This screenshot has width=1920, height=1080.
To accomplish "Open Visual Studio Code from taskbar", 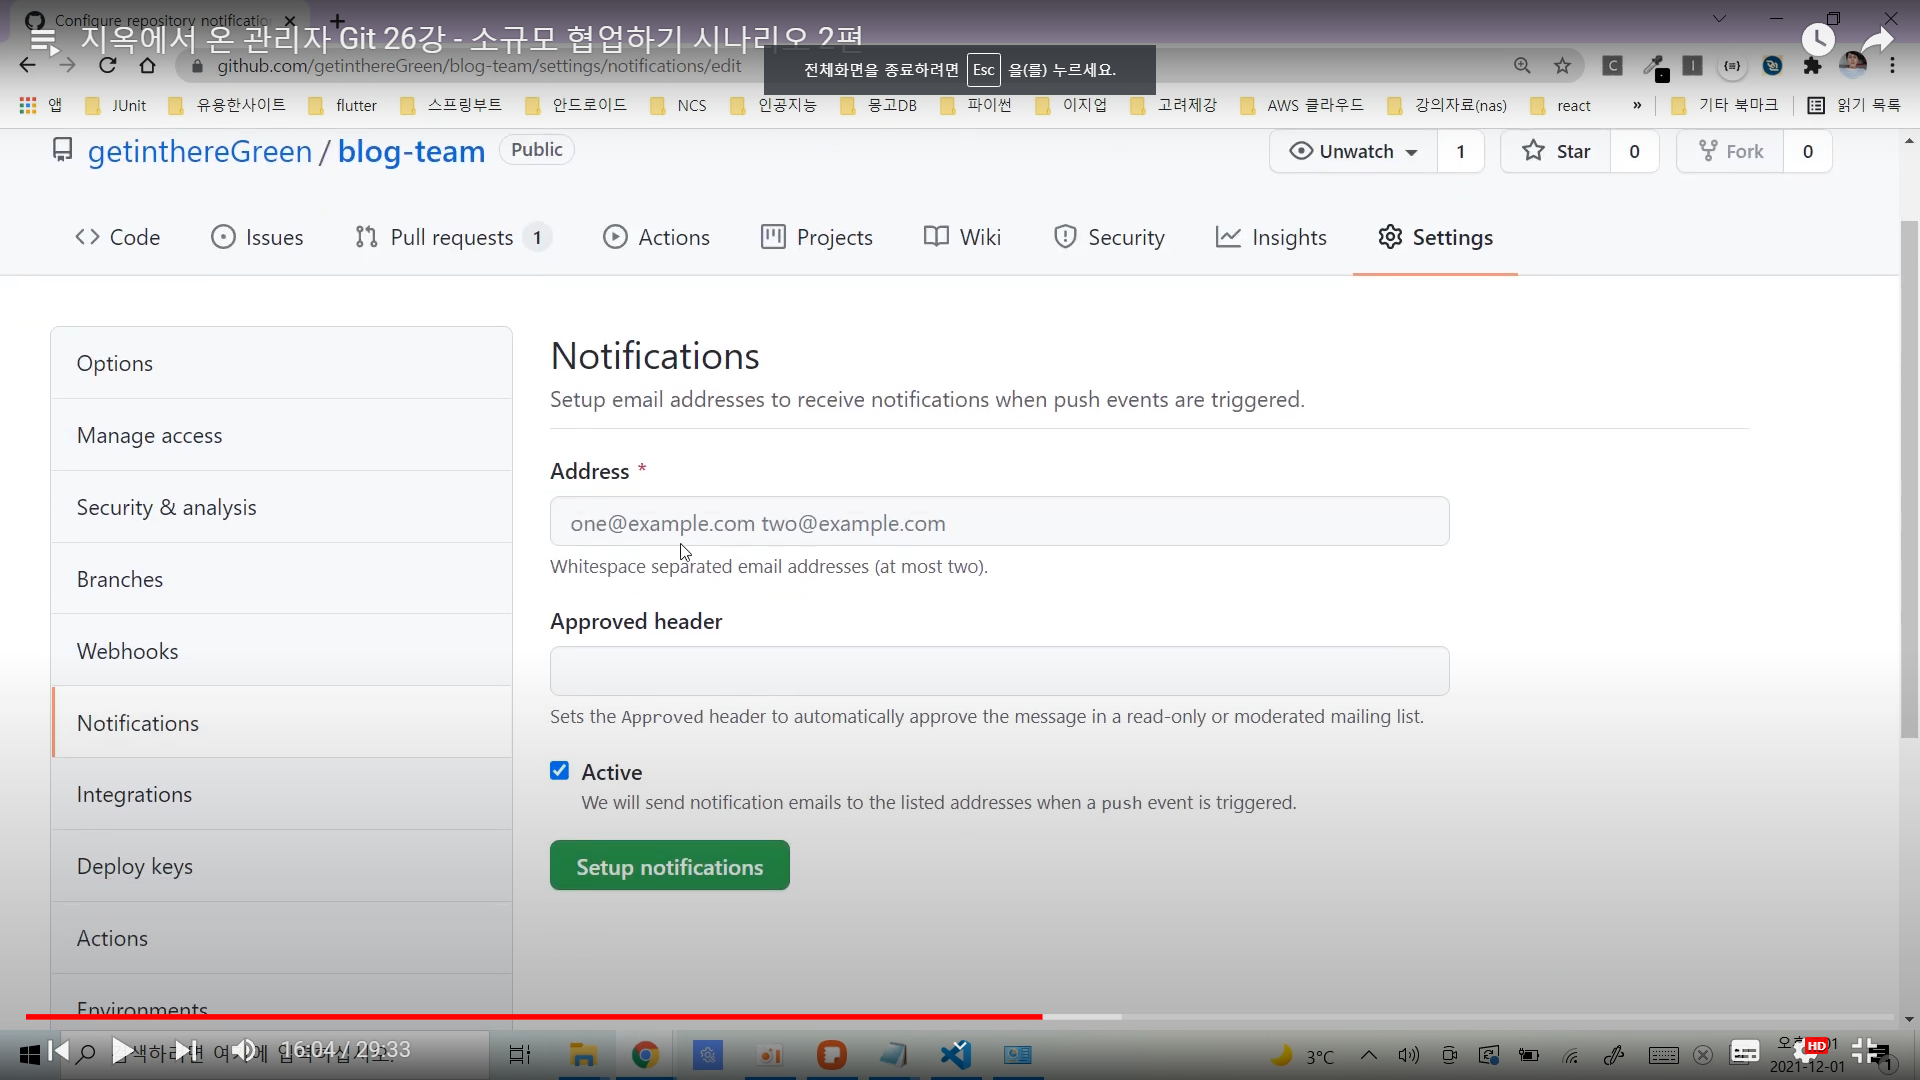I will pos(956,1055).
